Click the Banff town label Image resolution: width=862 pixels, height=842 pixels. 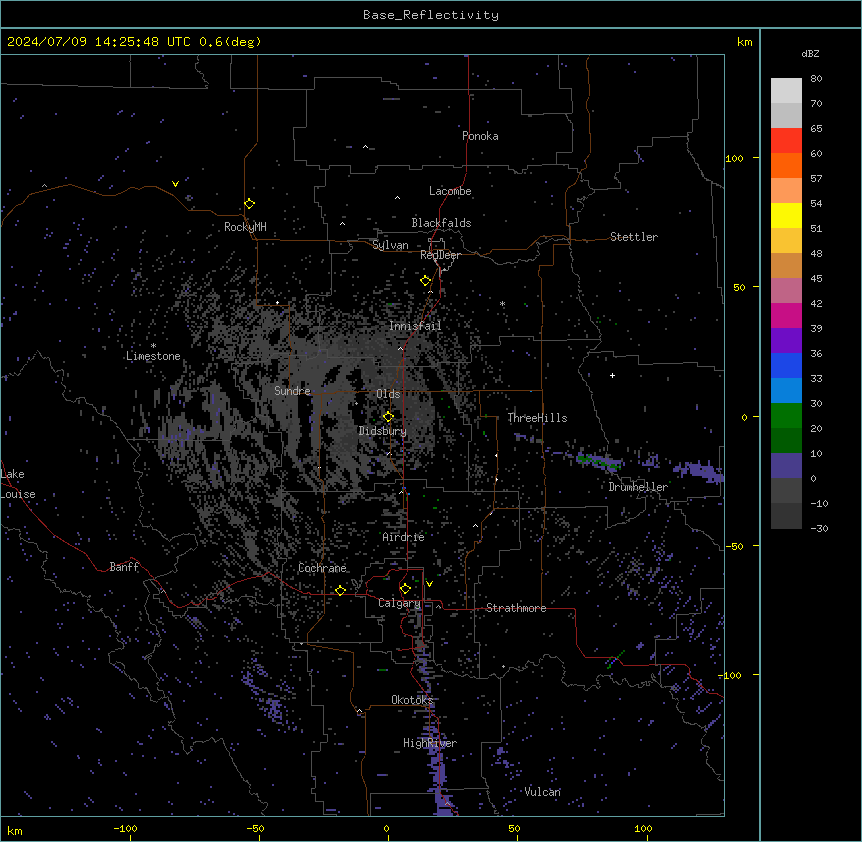(x=124, y=567)
